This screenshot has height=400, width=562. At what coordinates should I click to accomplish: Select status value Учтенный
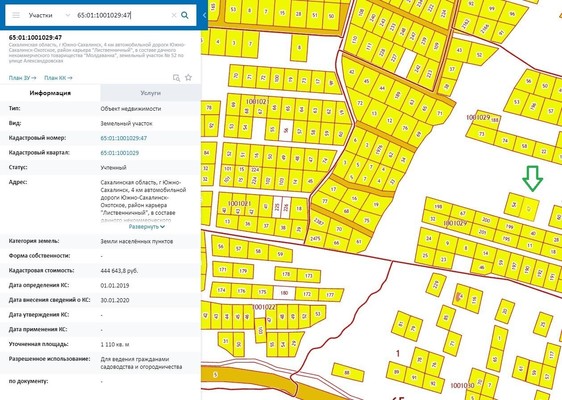(x=113, y=167)
